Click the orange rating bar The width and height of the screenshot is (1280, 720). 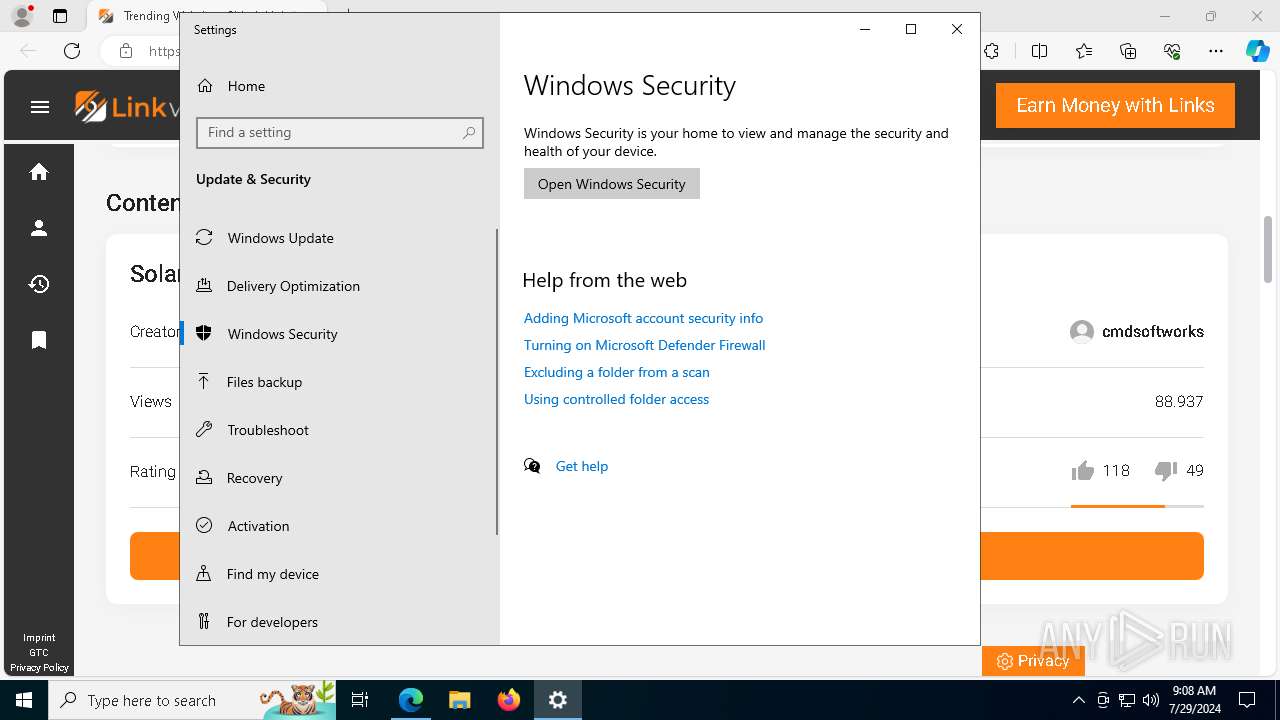click(1118, 506)
